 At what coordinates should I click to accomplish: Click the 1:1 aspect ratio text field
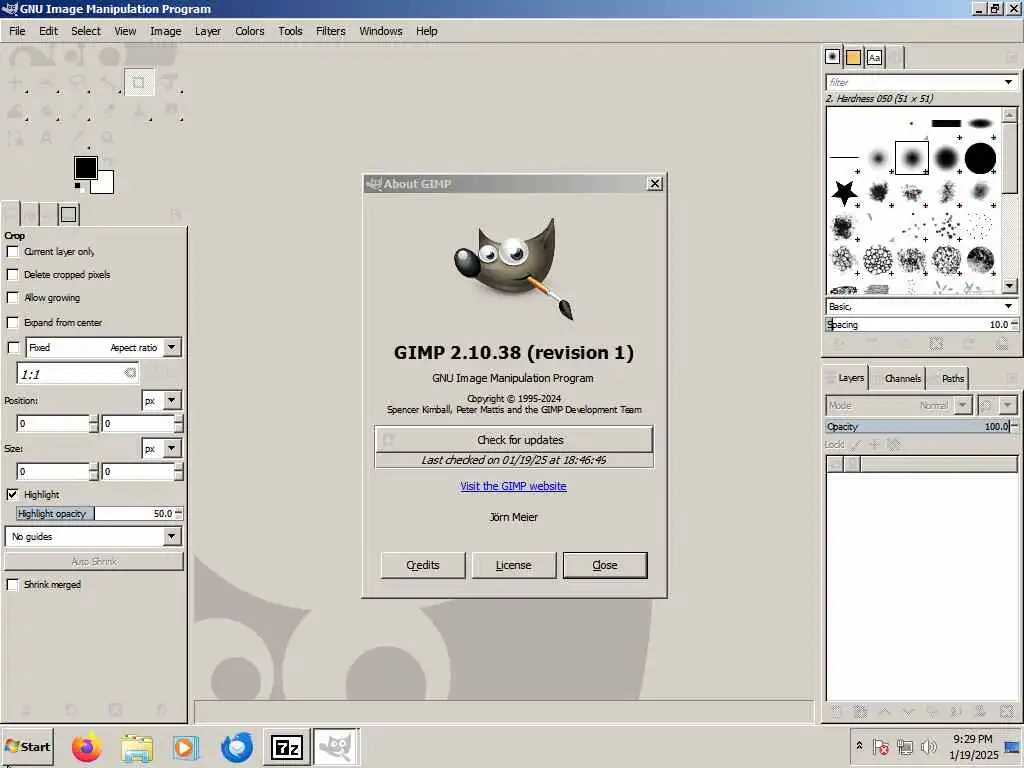pyautogui.click(x=69, y=374)
